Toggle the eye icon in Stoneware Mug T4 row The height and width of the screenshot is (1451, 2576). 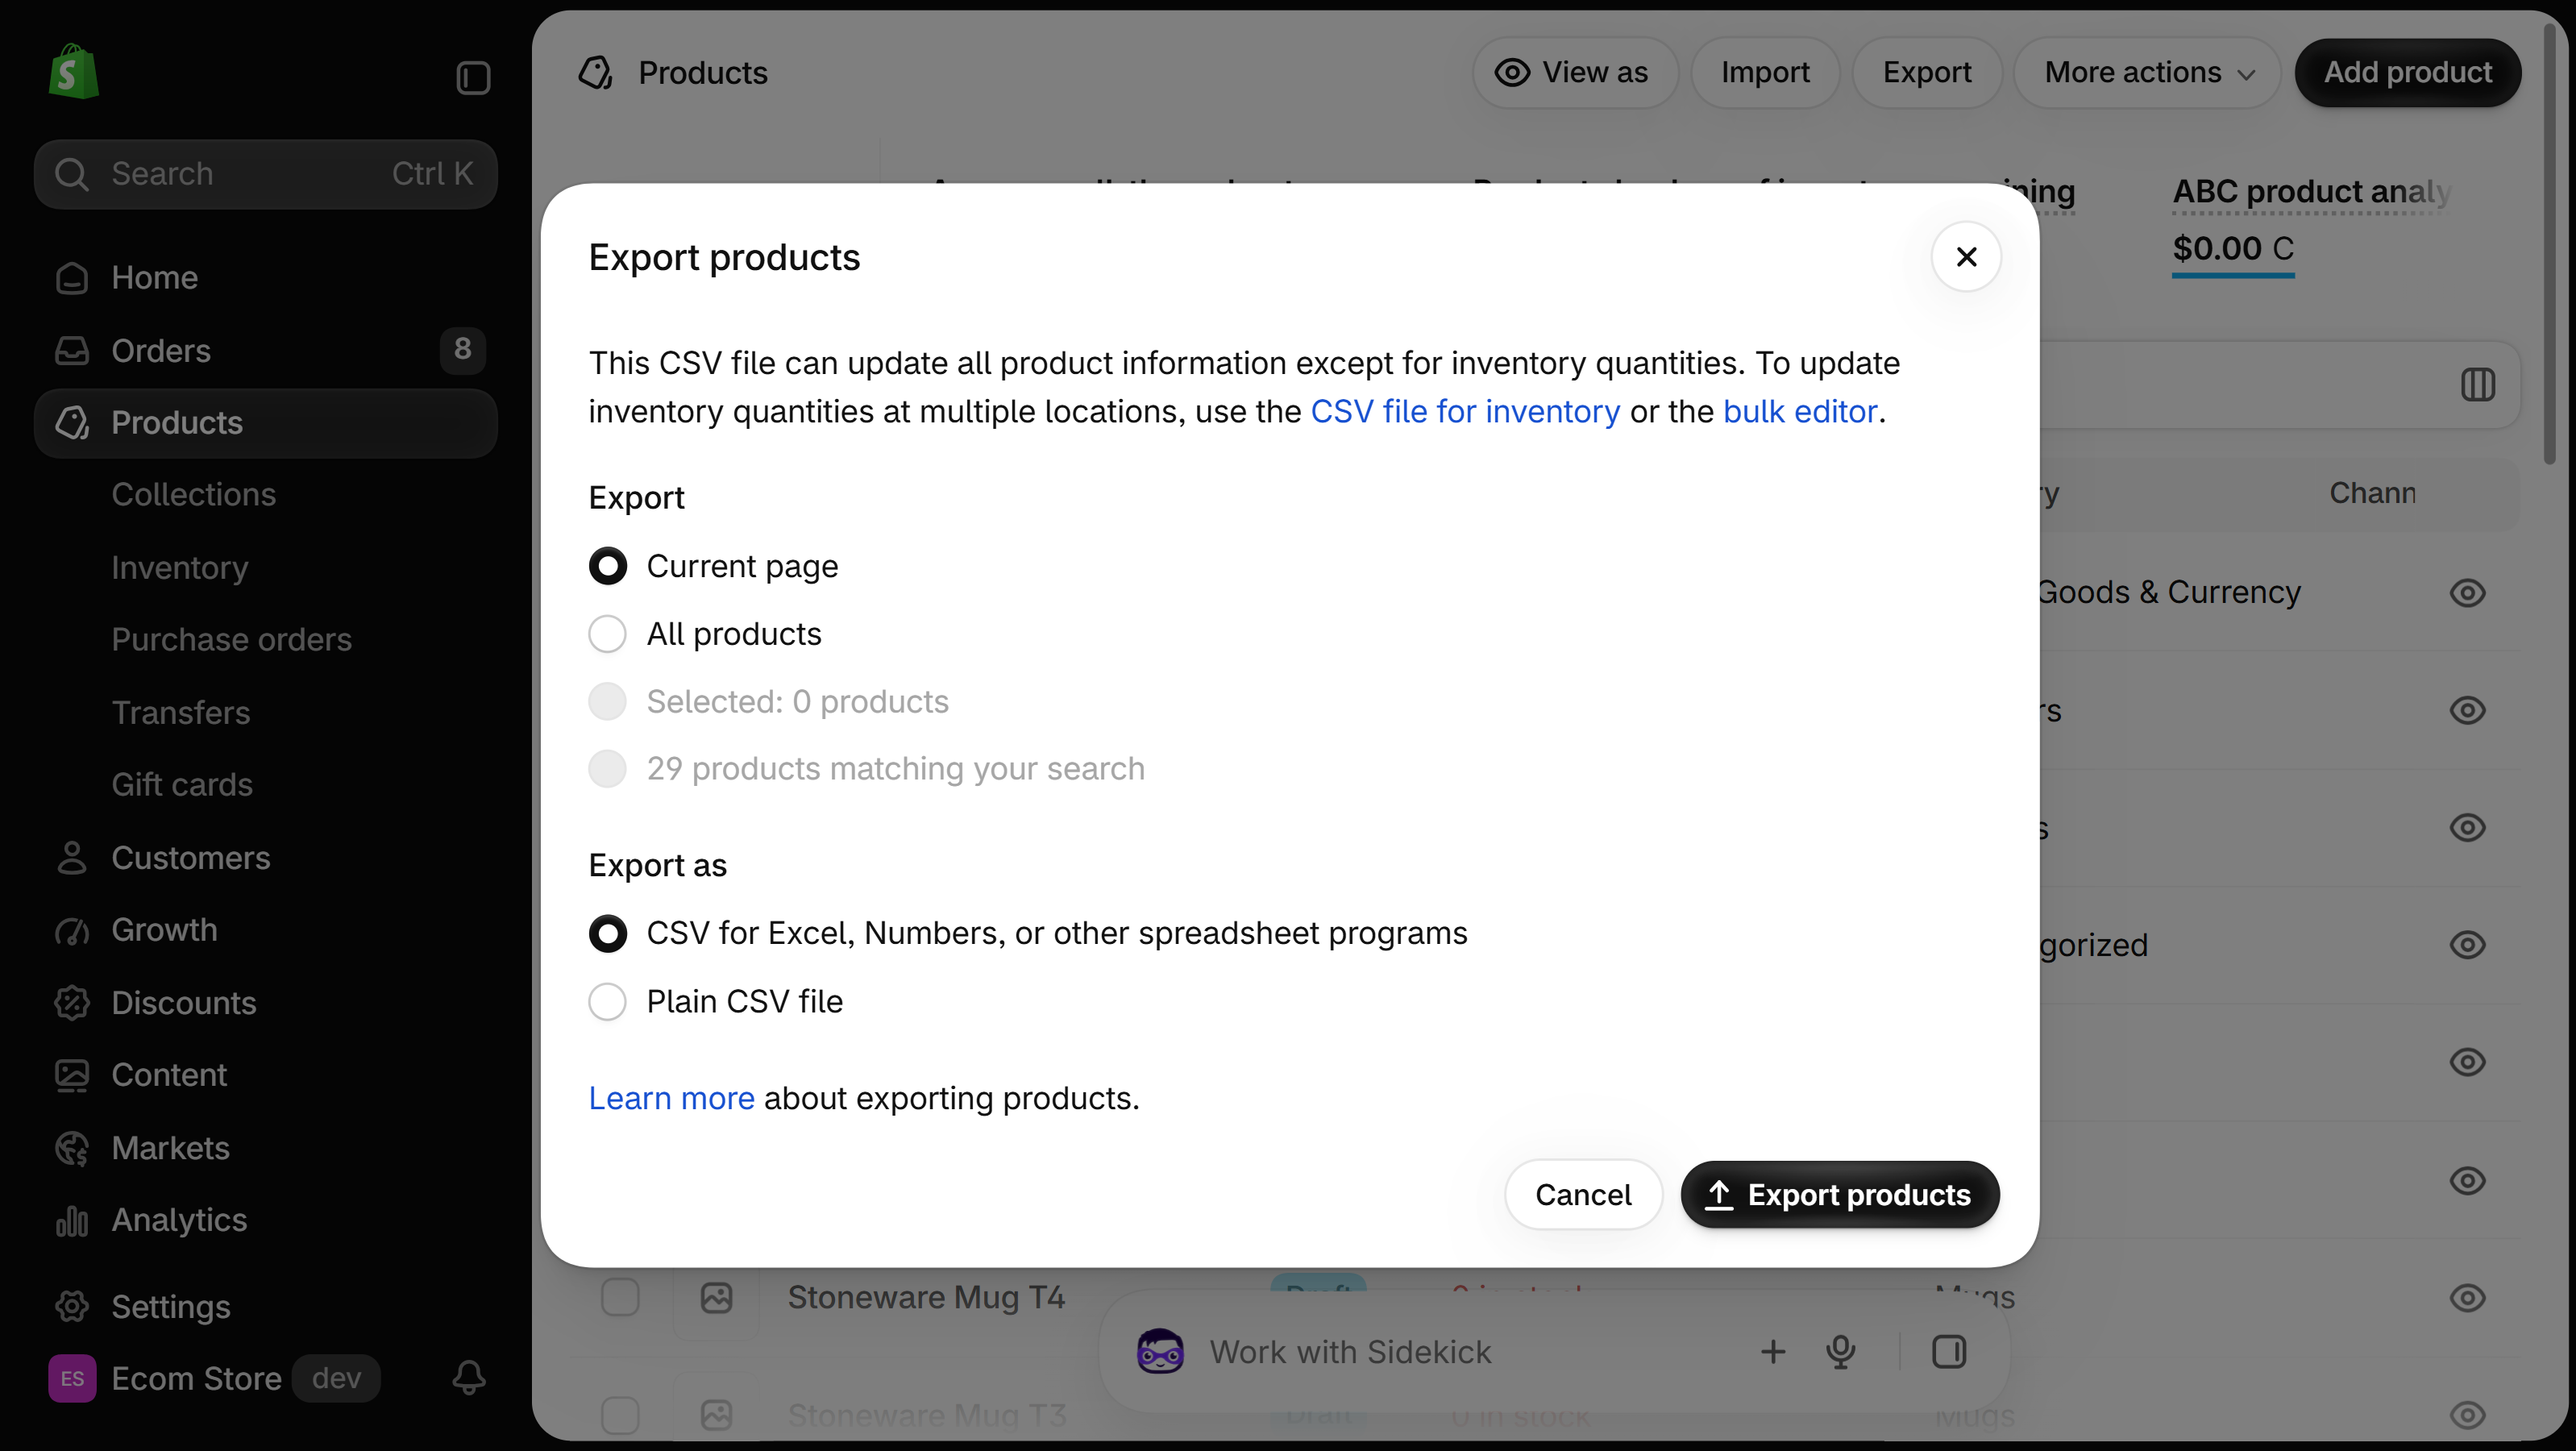tap(2467, 1297)
